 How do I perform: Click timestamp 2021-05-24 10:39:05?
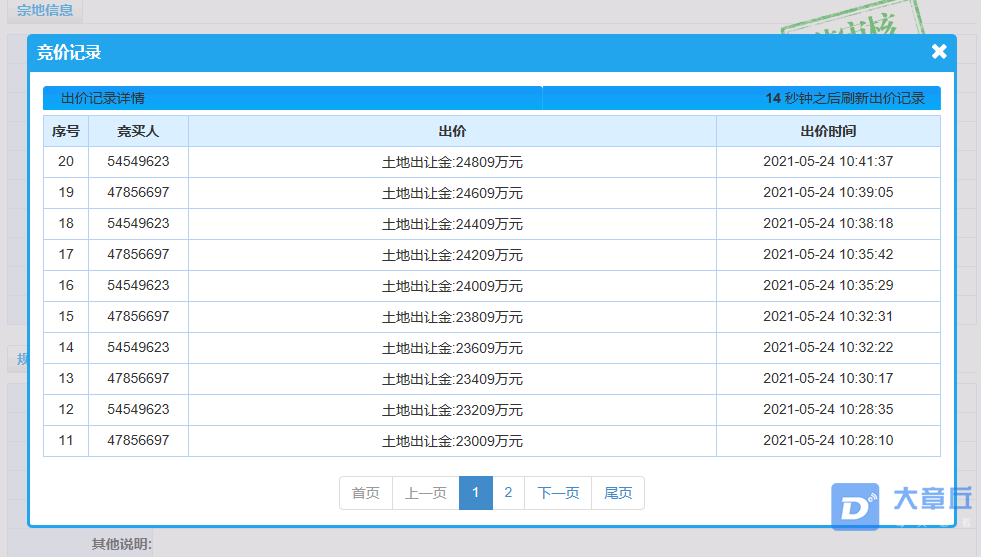click(828, 192)
